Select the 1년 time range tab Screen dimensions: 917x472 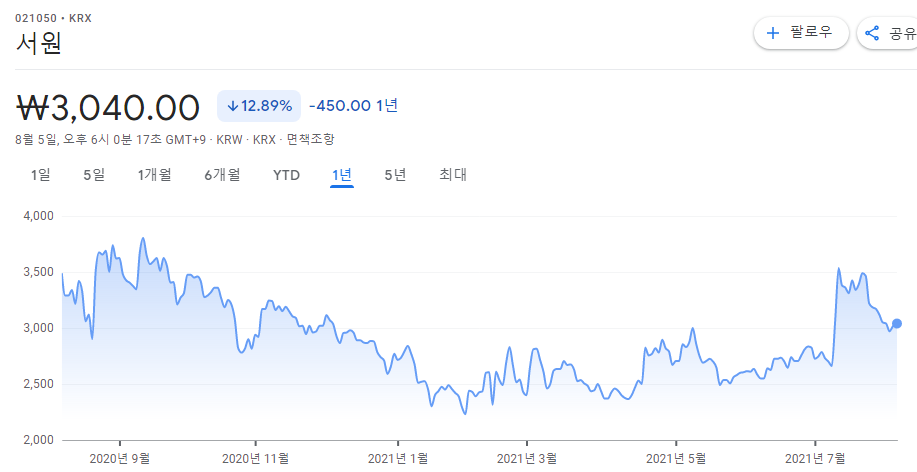click(342, 175)
